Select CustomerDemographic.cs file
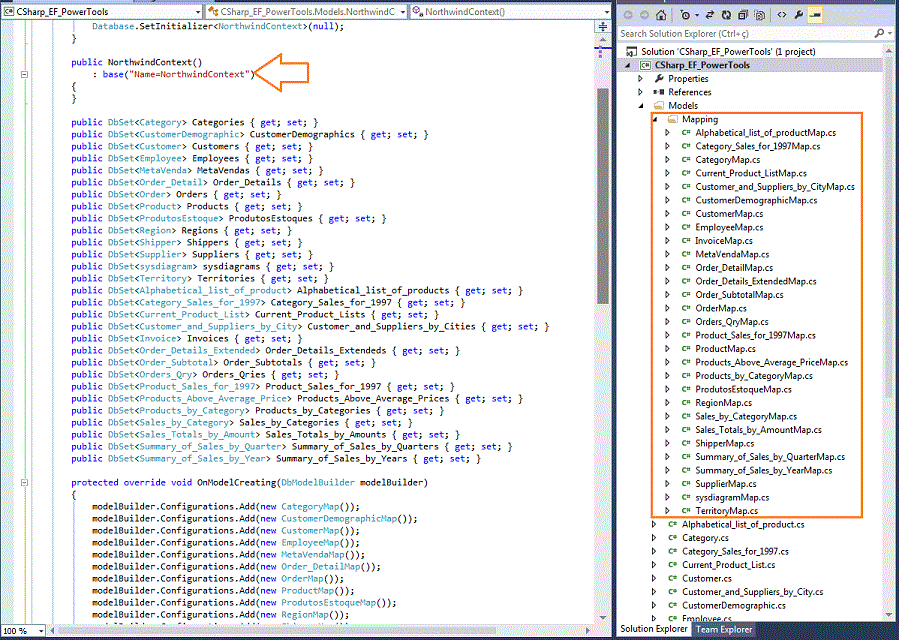This screenshot has height=640, width=899. click(x=734, y=605)
